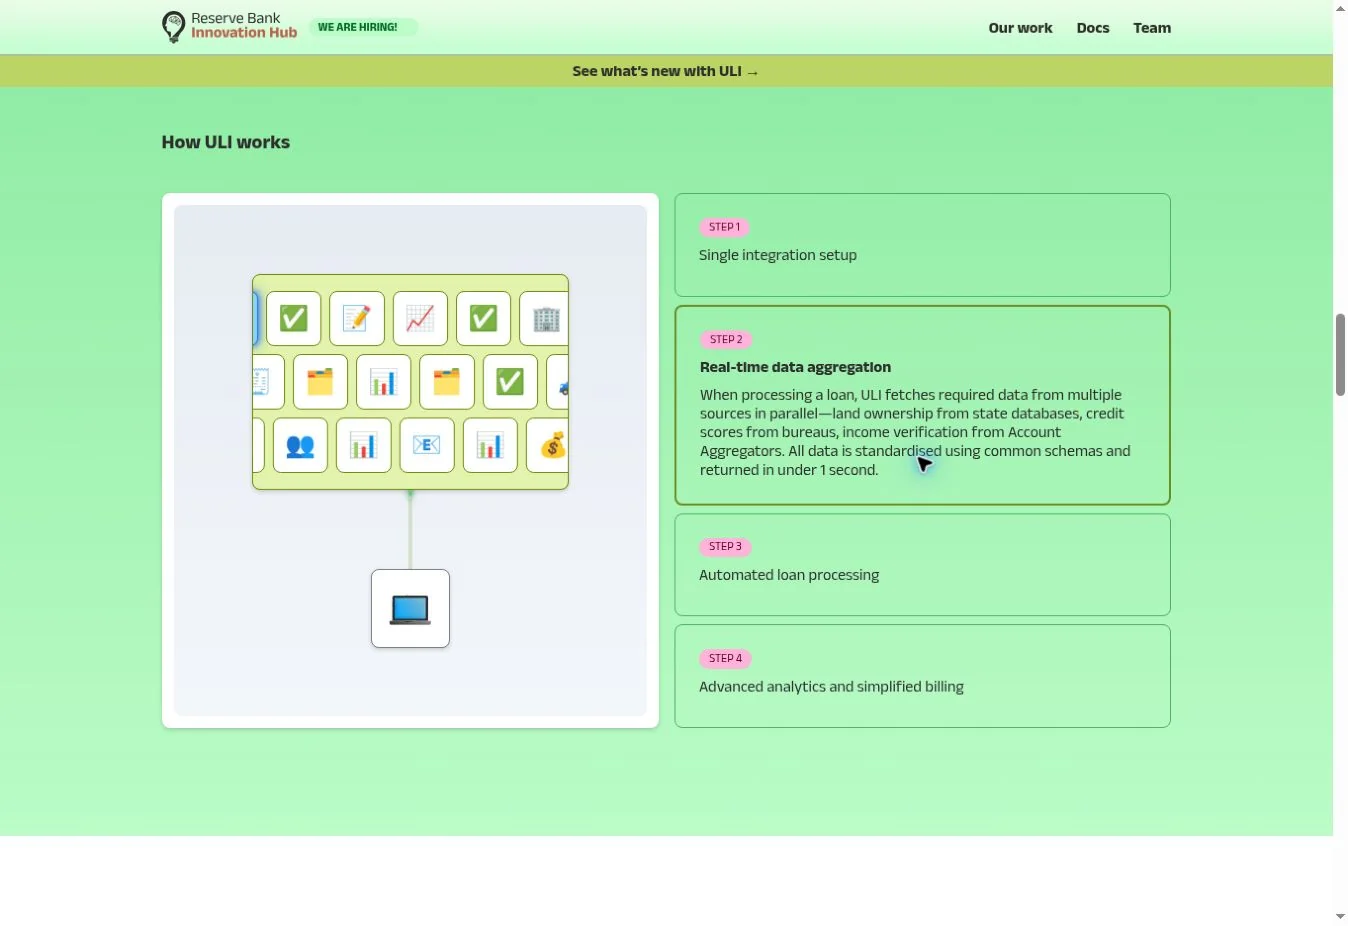Collapse Step 2 Real-time data aggregation card
The height and width of the screenshot is (926, 1348).
point(922,405)
